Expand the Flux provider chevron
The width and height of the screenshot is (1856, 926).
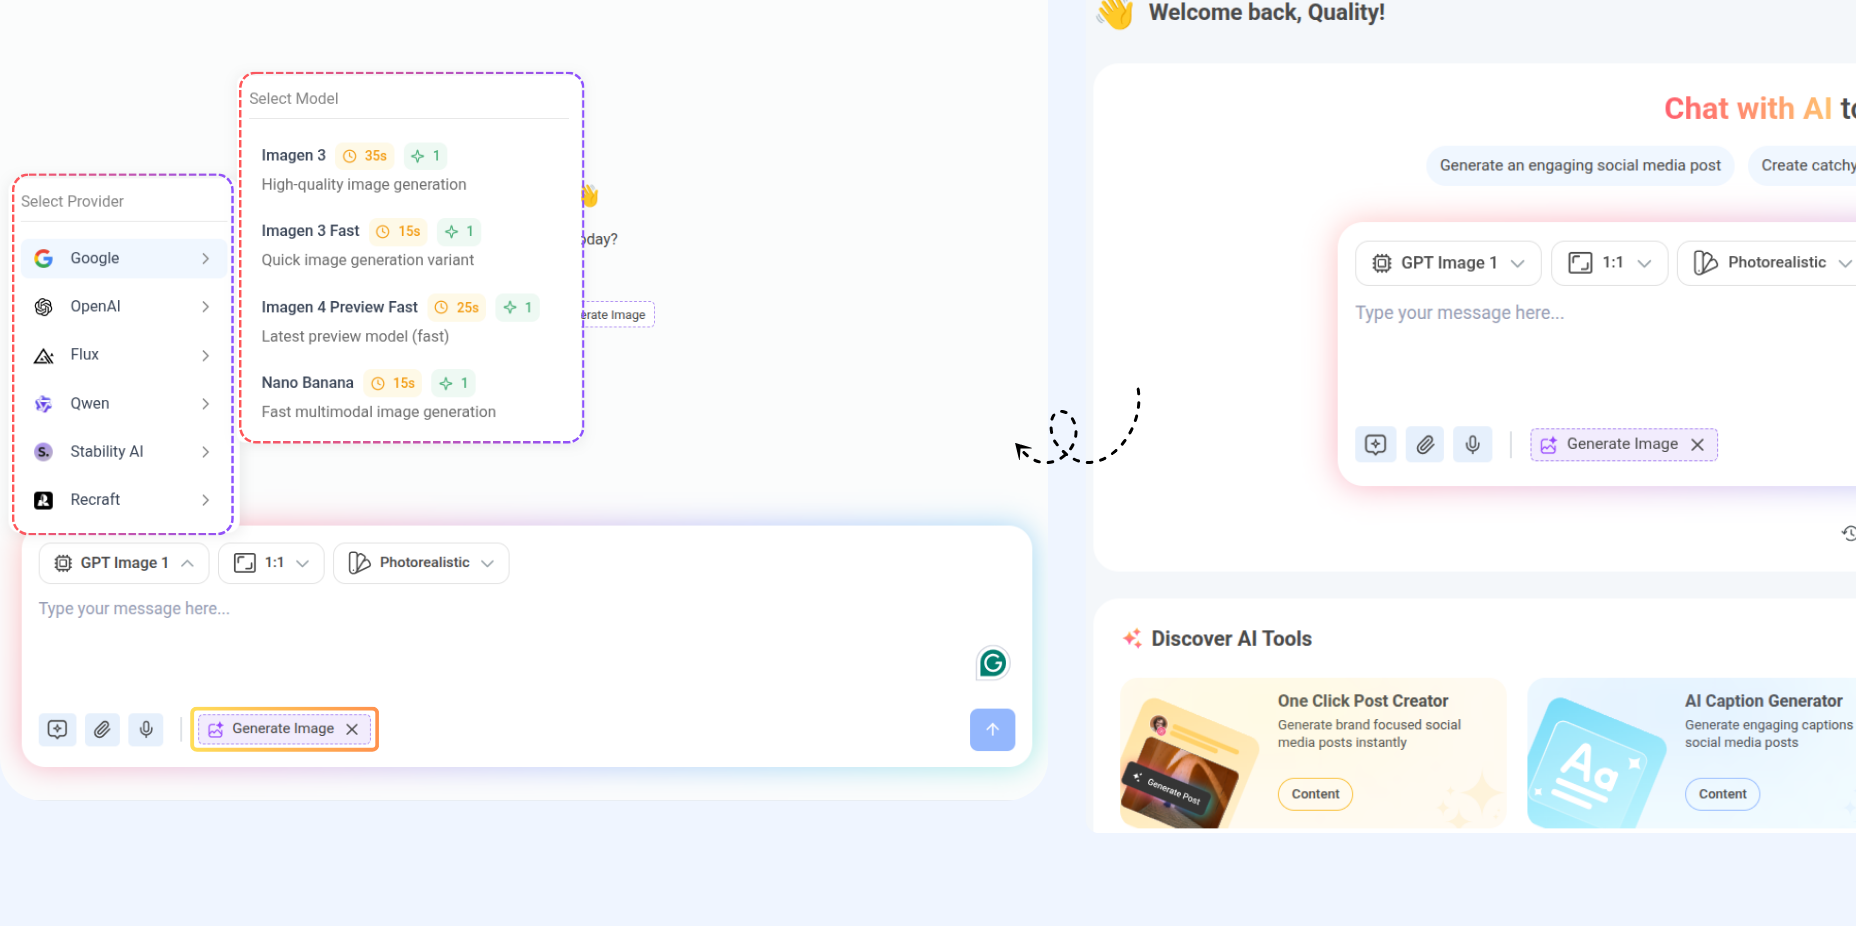click(x=205, y=356)
